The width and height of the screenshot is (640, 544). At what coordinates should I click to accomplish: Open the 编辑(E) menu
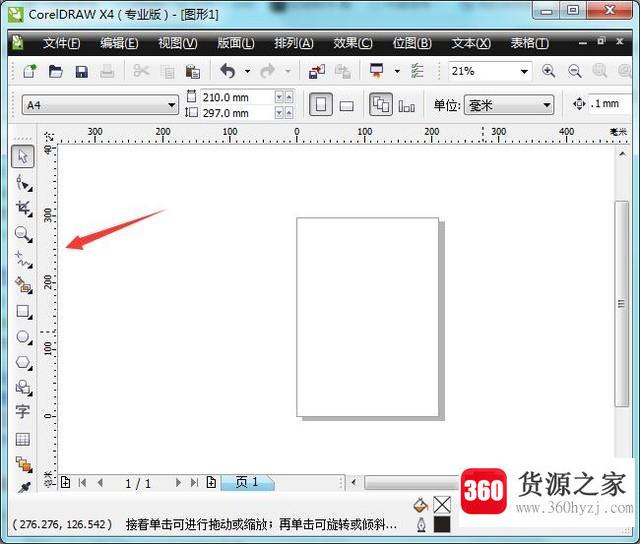(119, 43)
